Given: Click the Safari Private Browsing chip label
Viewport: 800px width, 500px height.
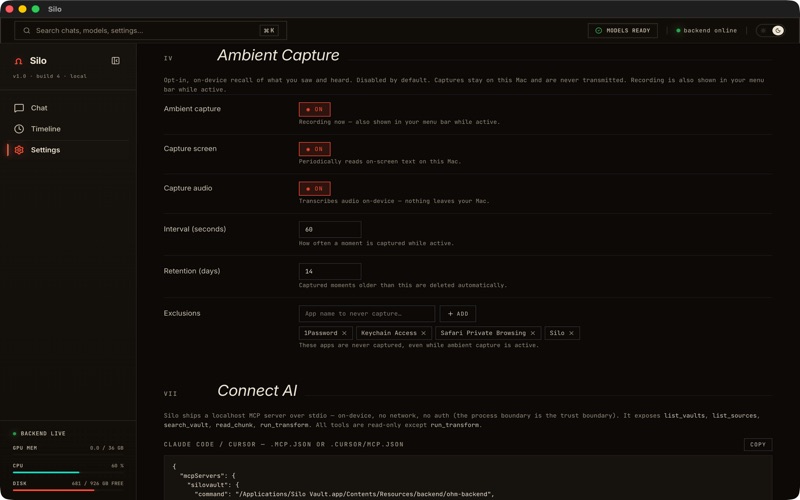Looking at the screenshot, I should click(483, 333).
